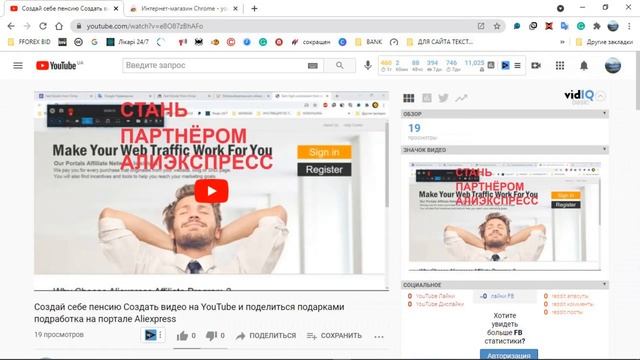Screen dimensions: 640x360
Task: Open the on-screen keyboard in search box
Action: click(x=313, y=65)
